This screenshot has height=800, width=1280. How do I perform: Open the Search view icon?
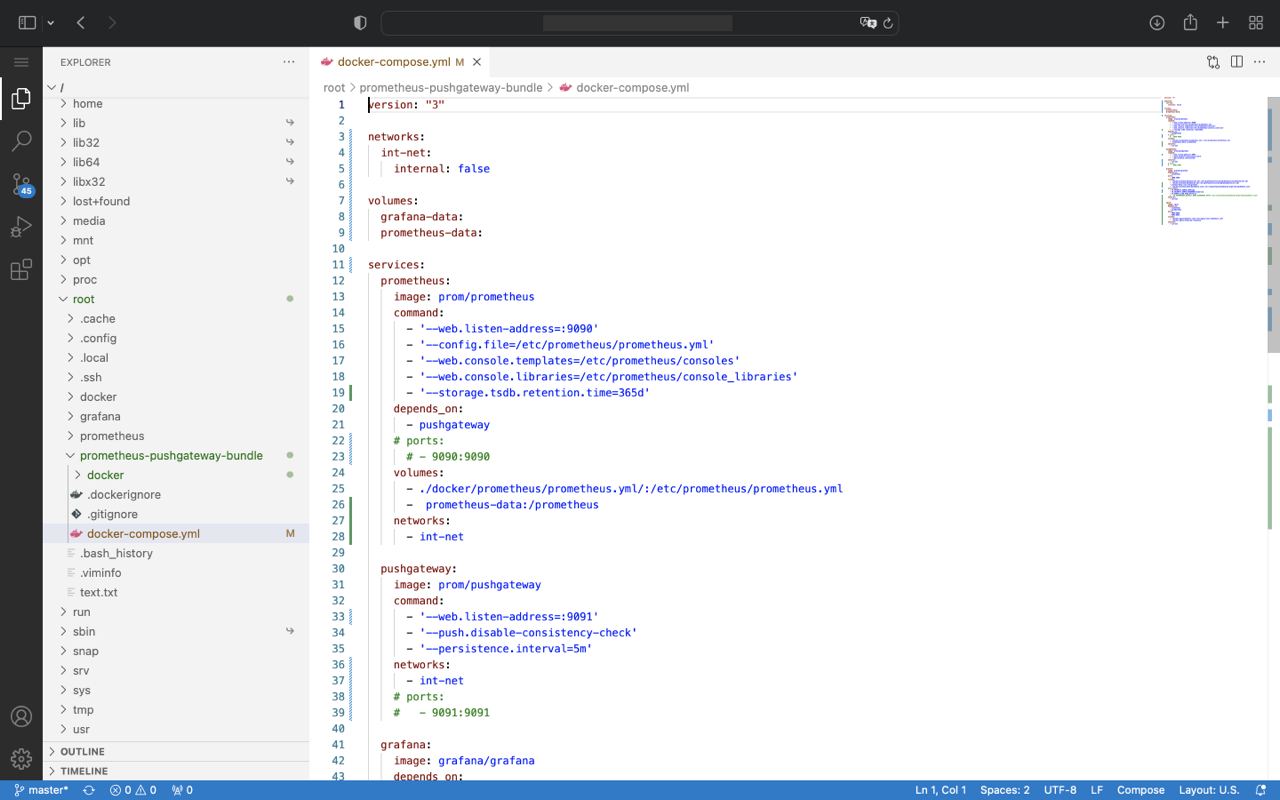coord(21,141)
